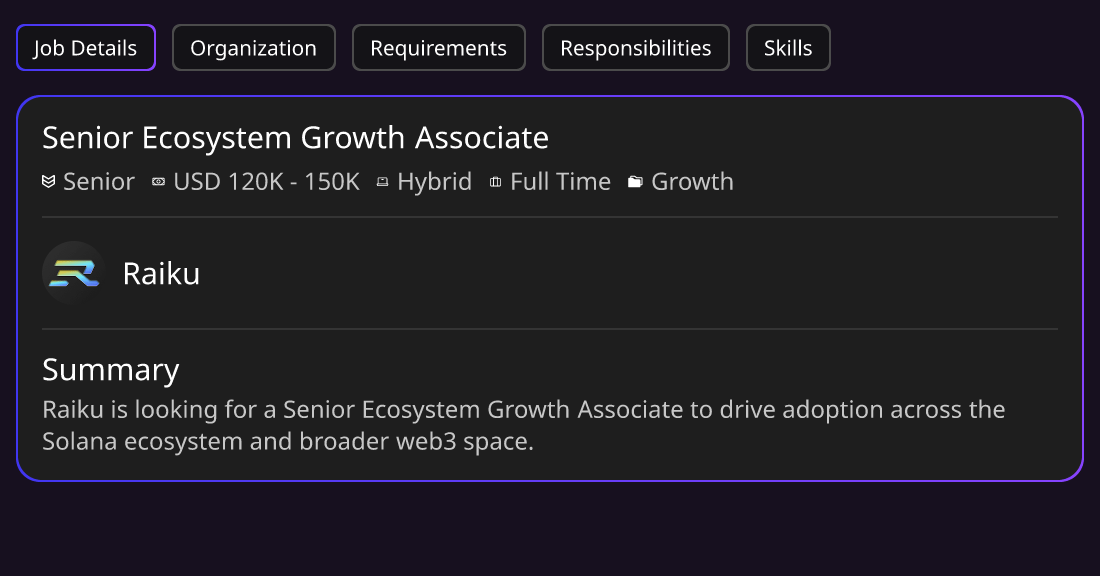
Task: Select the Requirements tab
Action: (438, 48)
